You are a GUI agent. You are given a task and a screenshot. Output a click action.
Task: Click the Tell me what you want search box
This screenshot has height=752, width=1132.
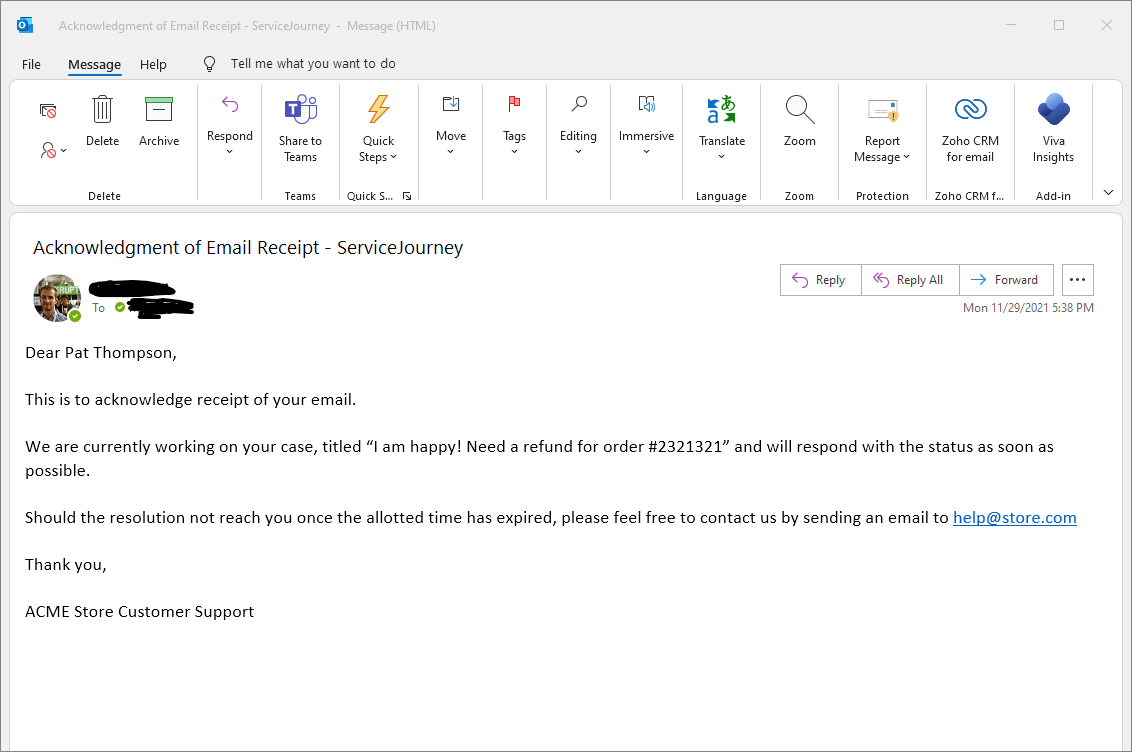click(x=313, y=64)
